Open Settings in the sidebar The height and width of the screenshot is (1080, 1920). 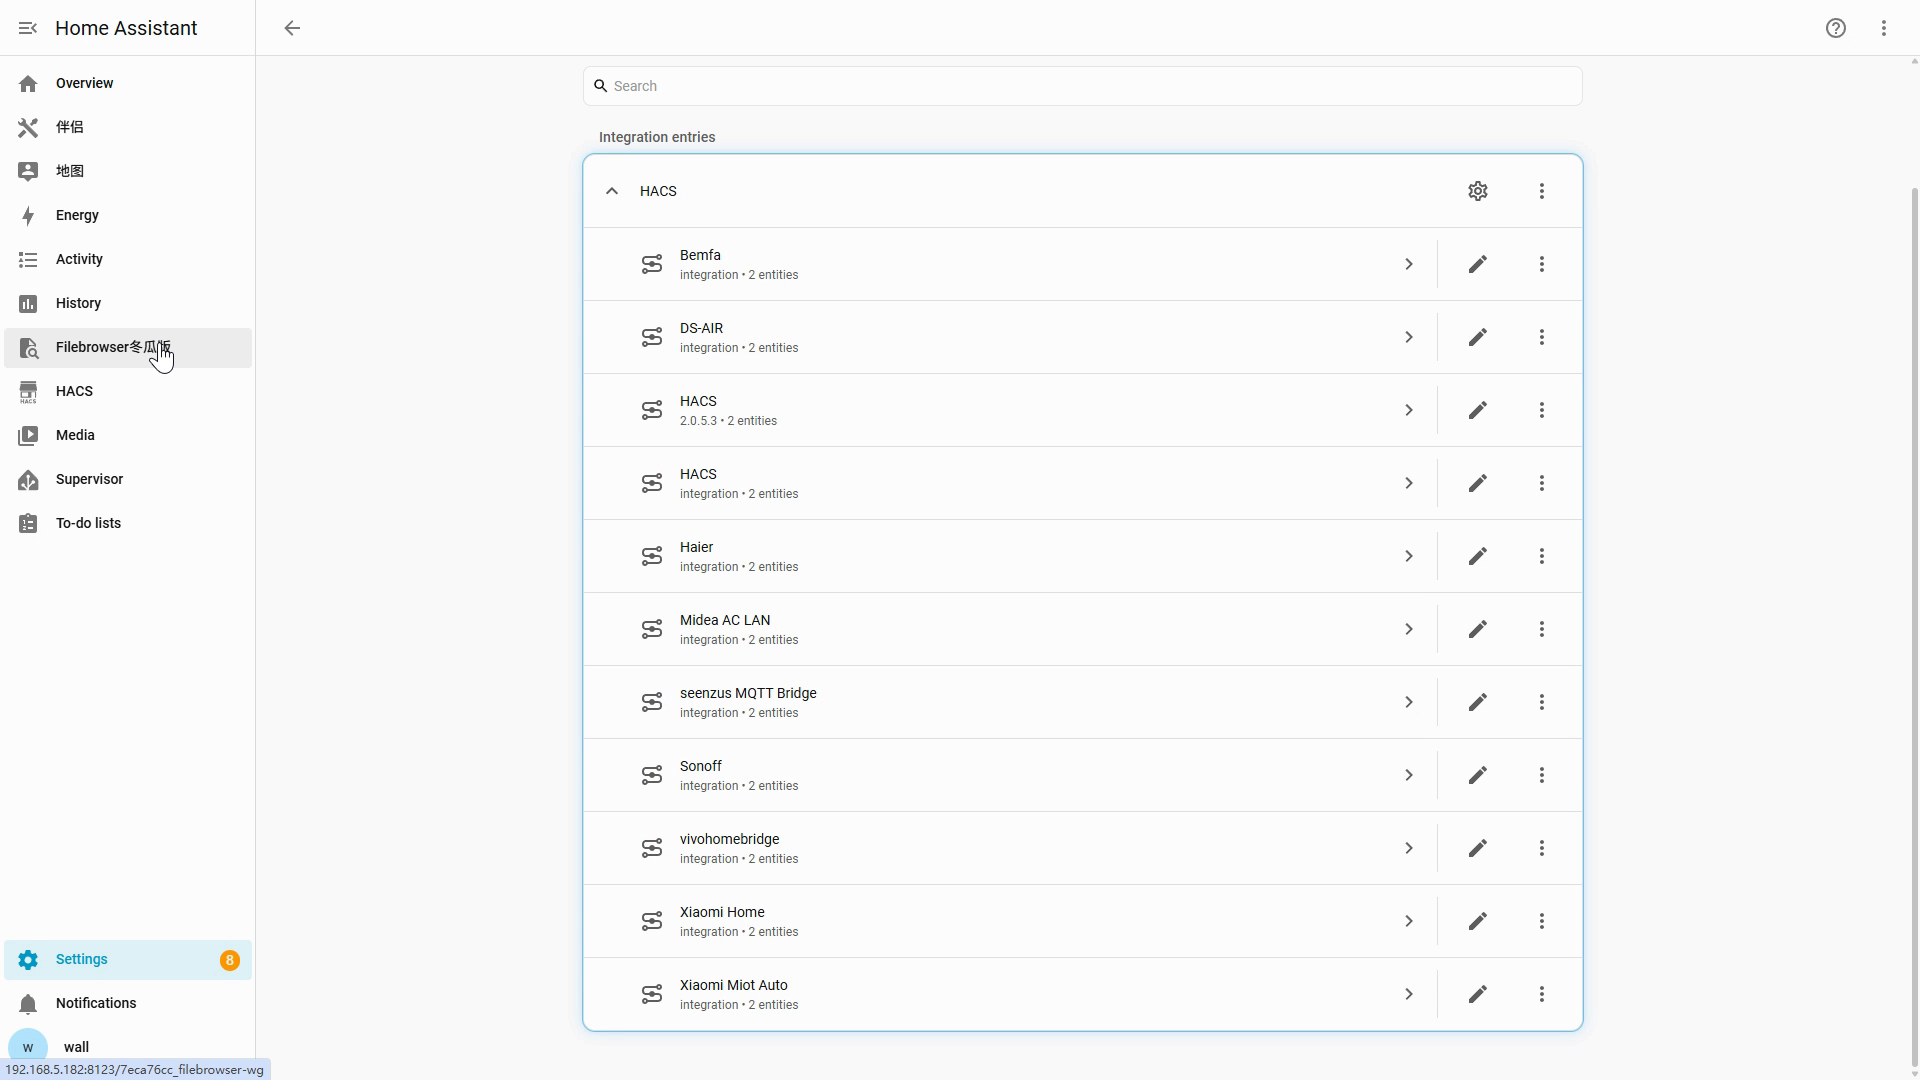click(x=128, y=959)
